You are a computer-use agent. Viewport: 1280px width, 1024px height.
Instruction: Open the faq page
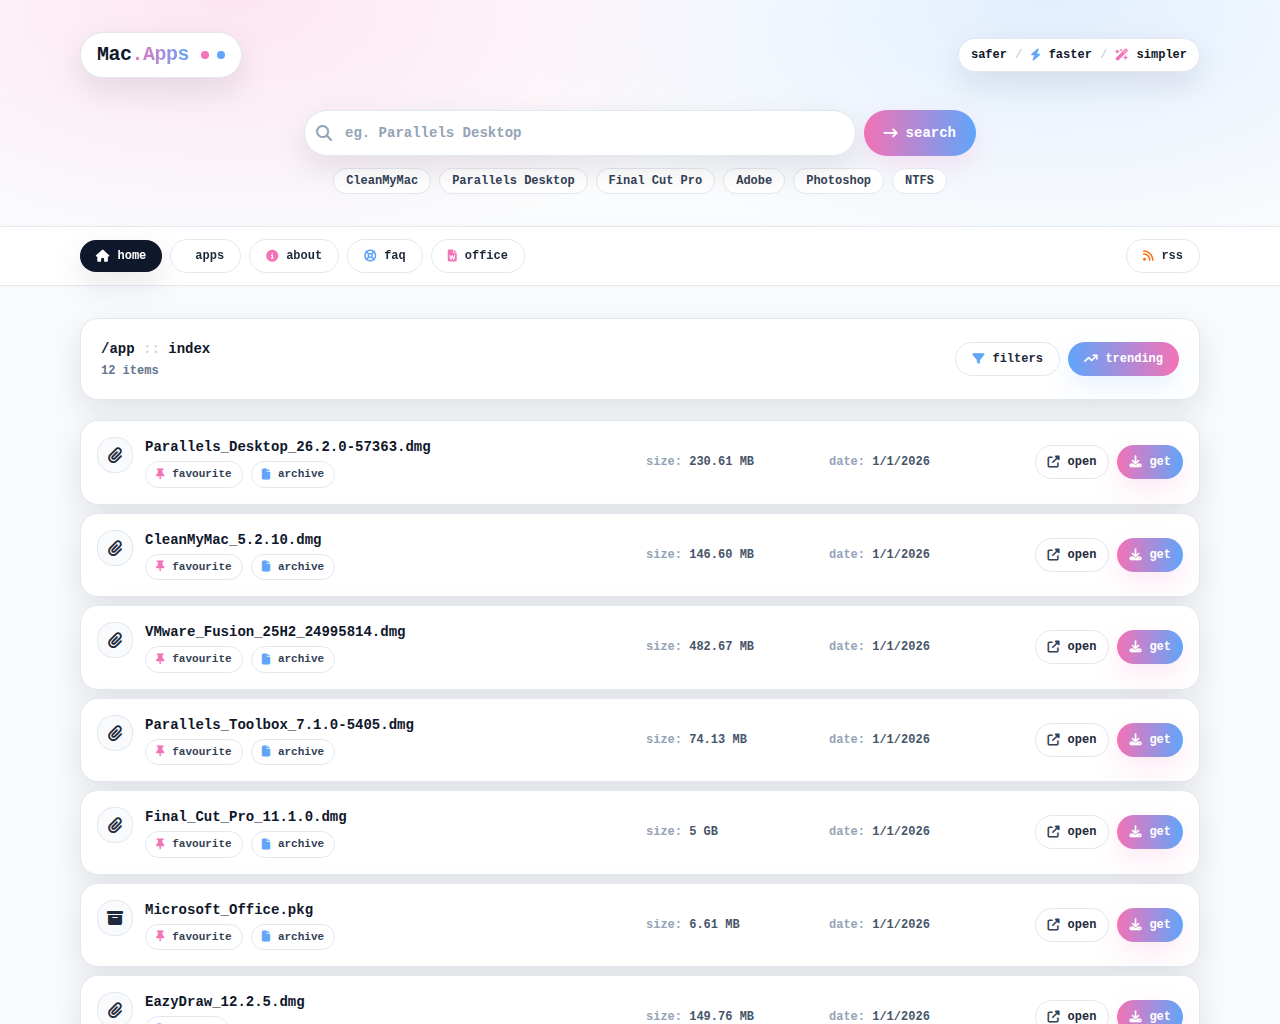[x=384, y=256]
